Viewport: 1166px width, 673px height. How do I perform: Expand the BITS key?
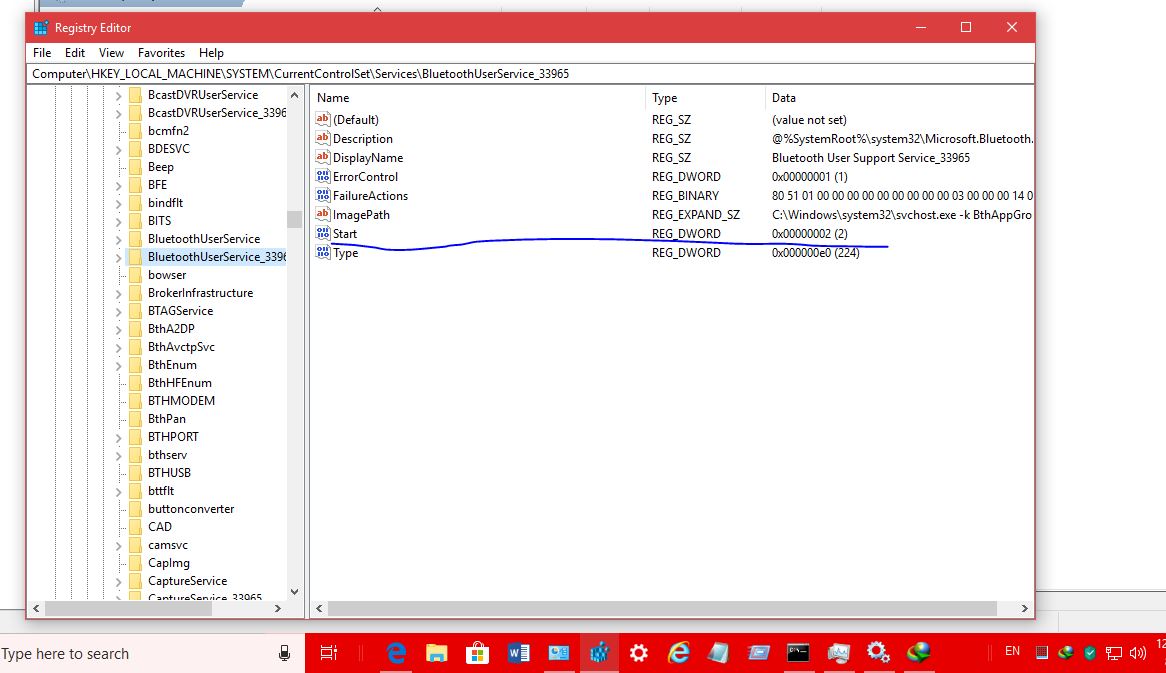118,222
